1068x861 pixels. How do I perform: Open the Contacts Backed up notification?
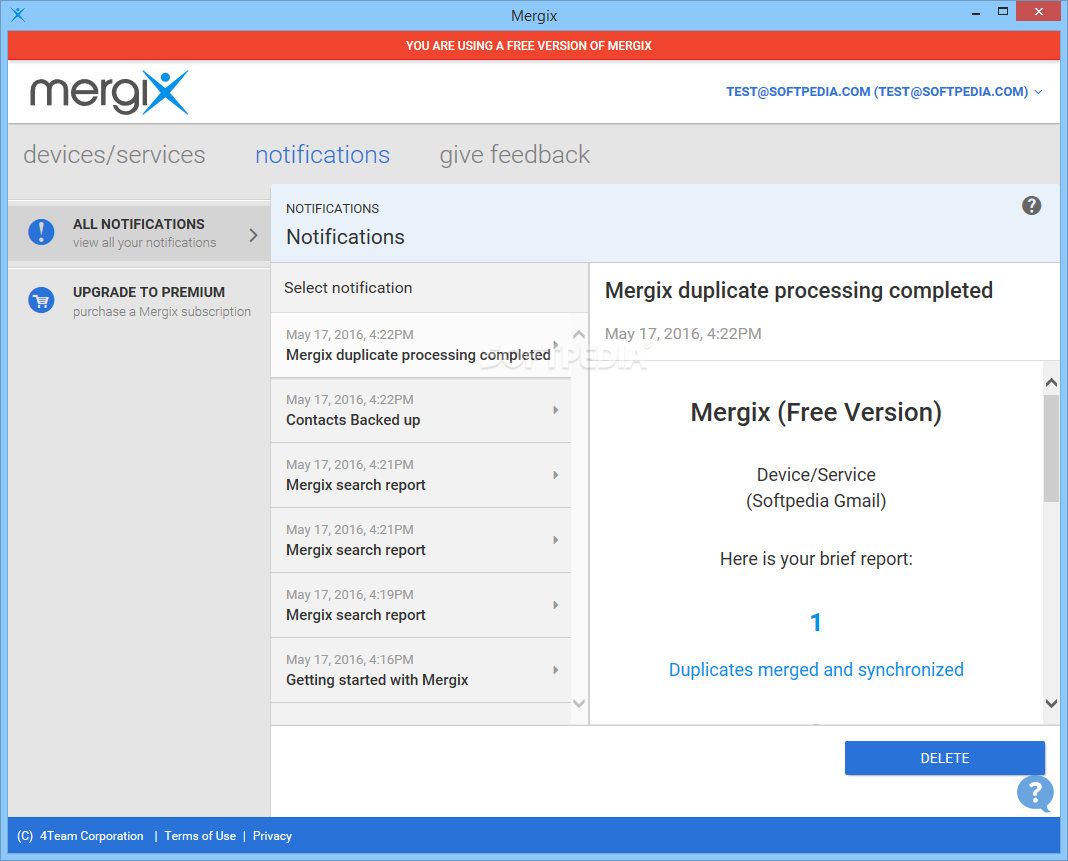tap(420, 410)
